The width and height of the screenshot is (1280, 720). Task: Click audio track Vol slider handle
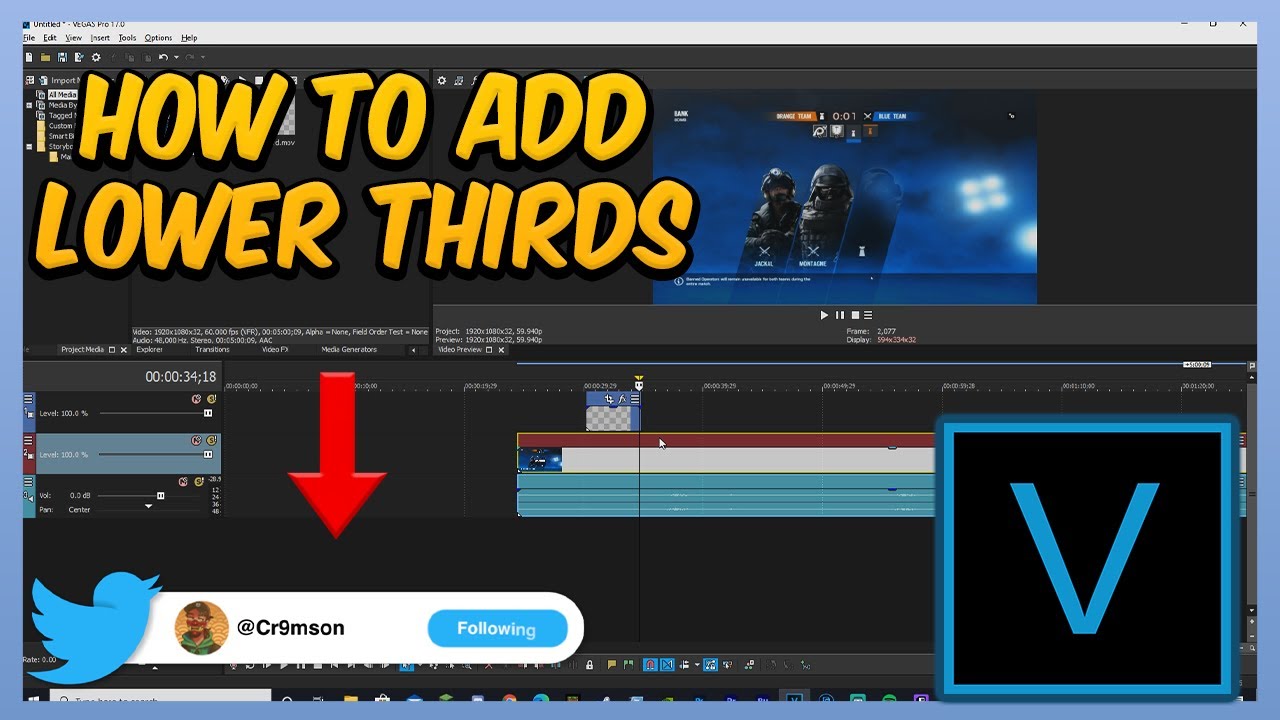point(160,495)
